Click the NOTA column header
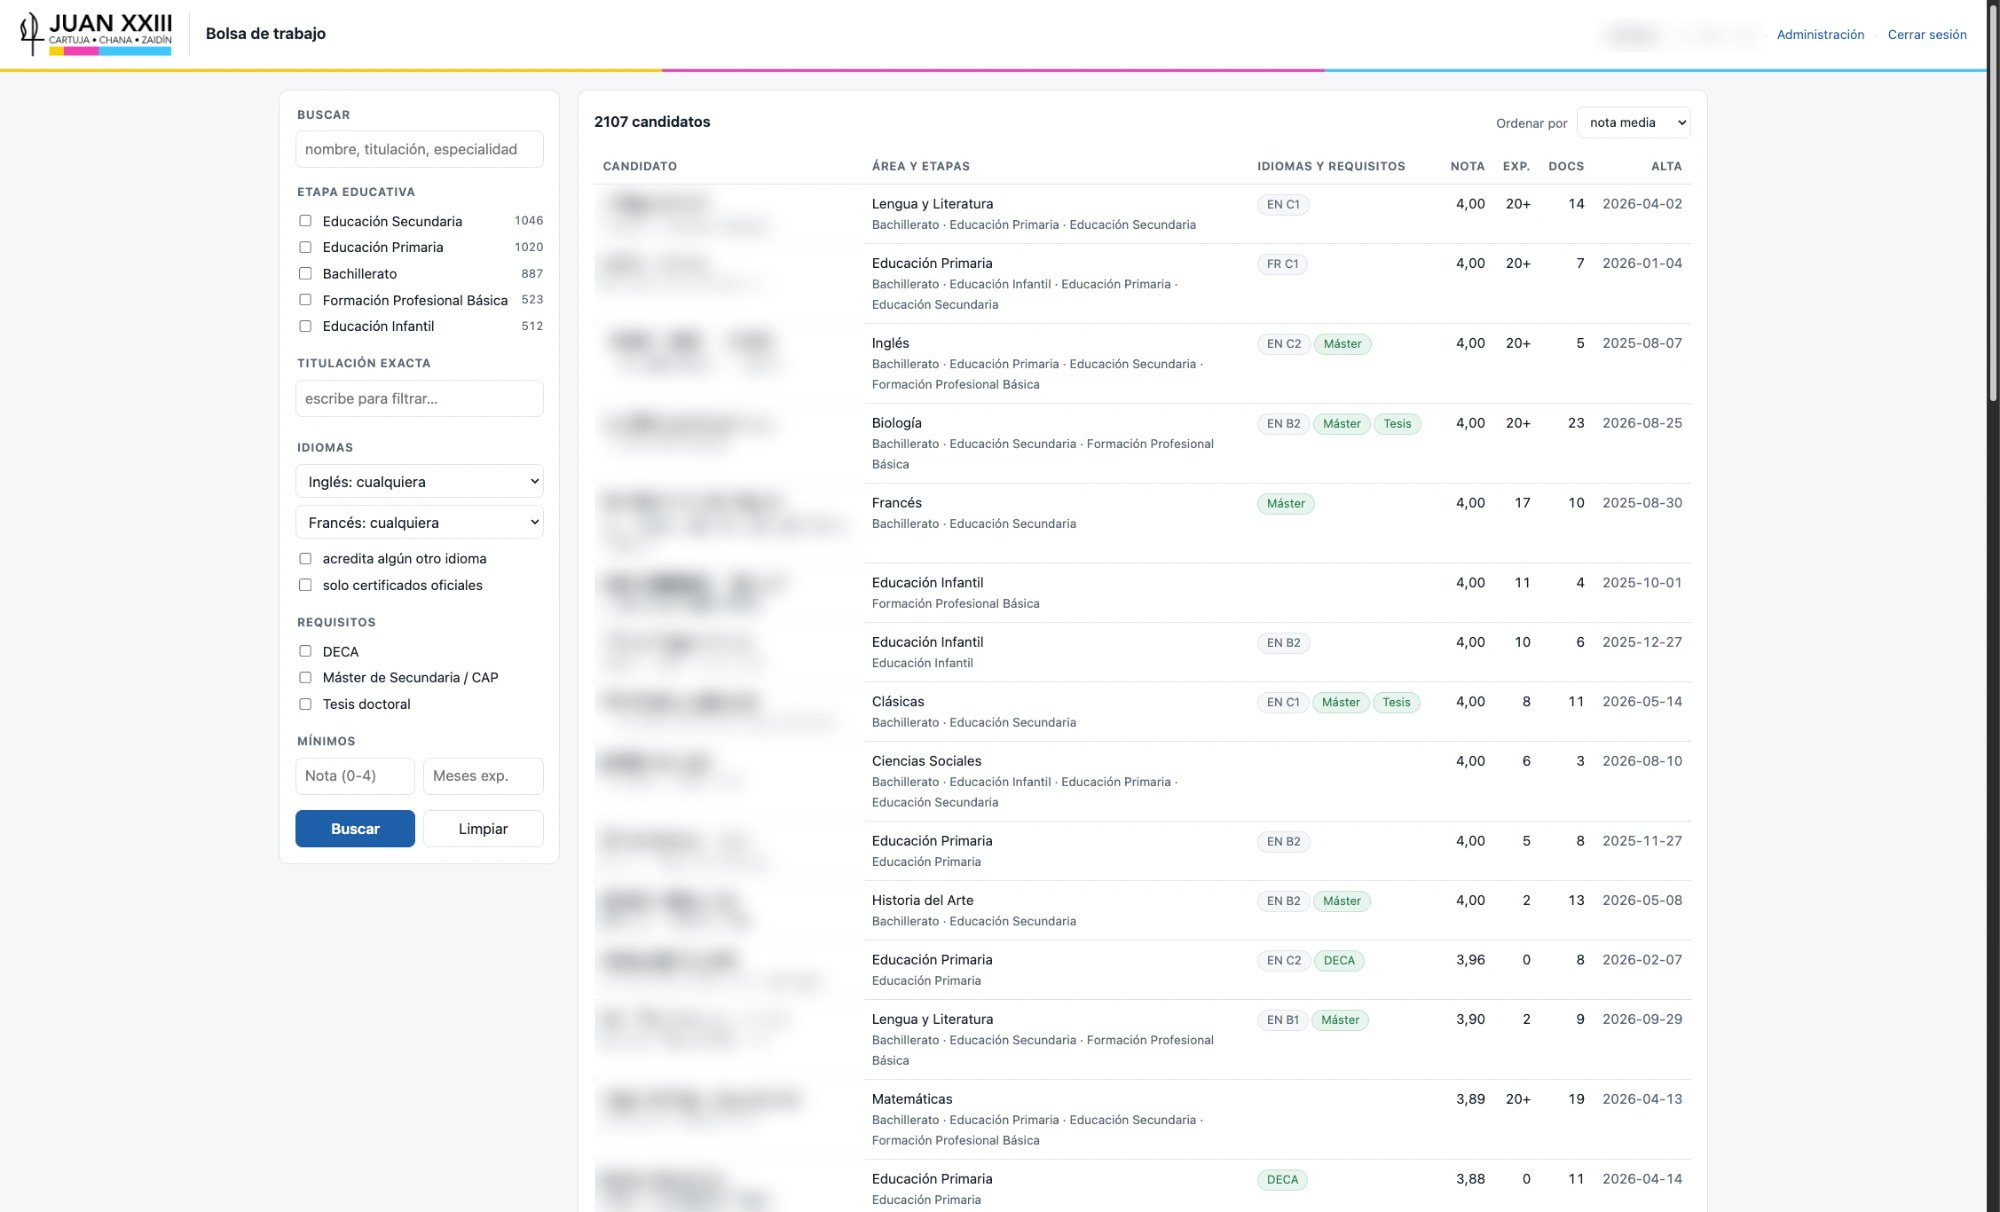Image resolution: width=2000 pixels, height=1212 pixels. pyautogui.click(x=1467, y=166)
